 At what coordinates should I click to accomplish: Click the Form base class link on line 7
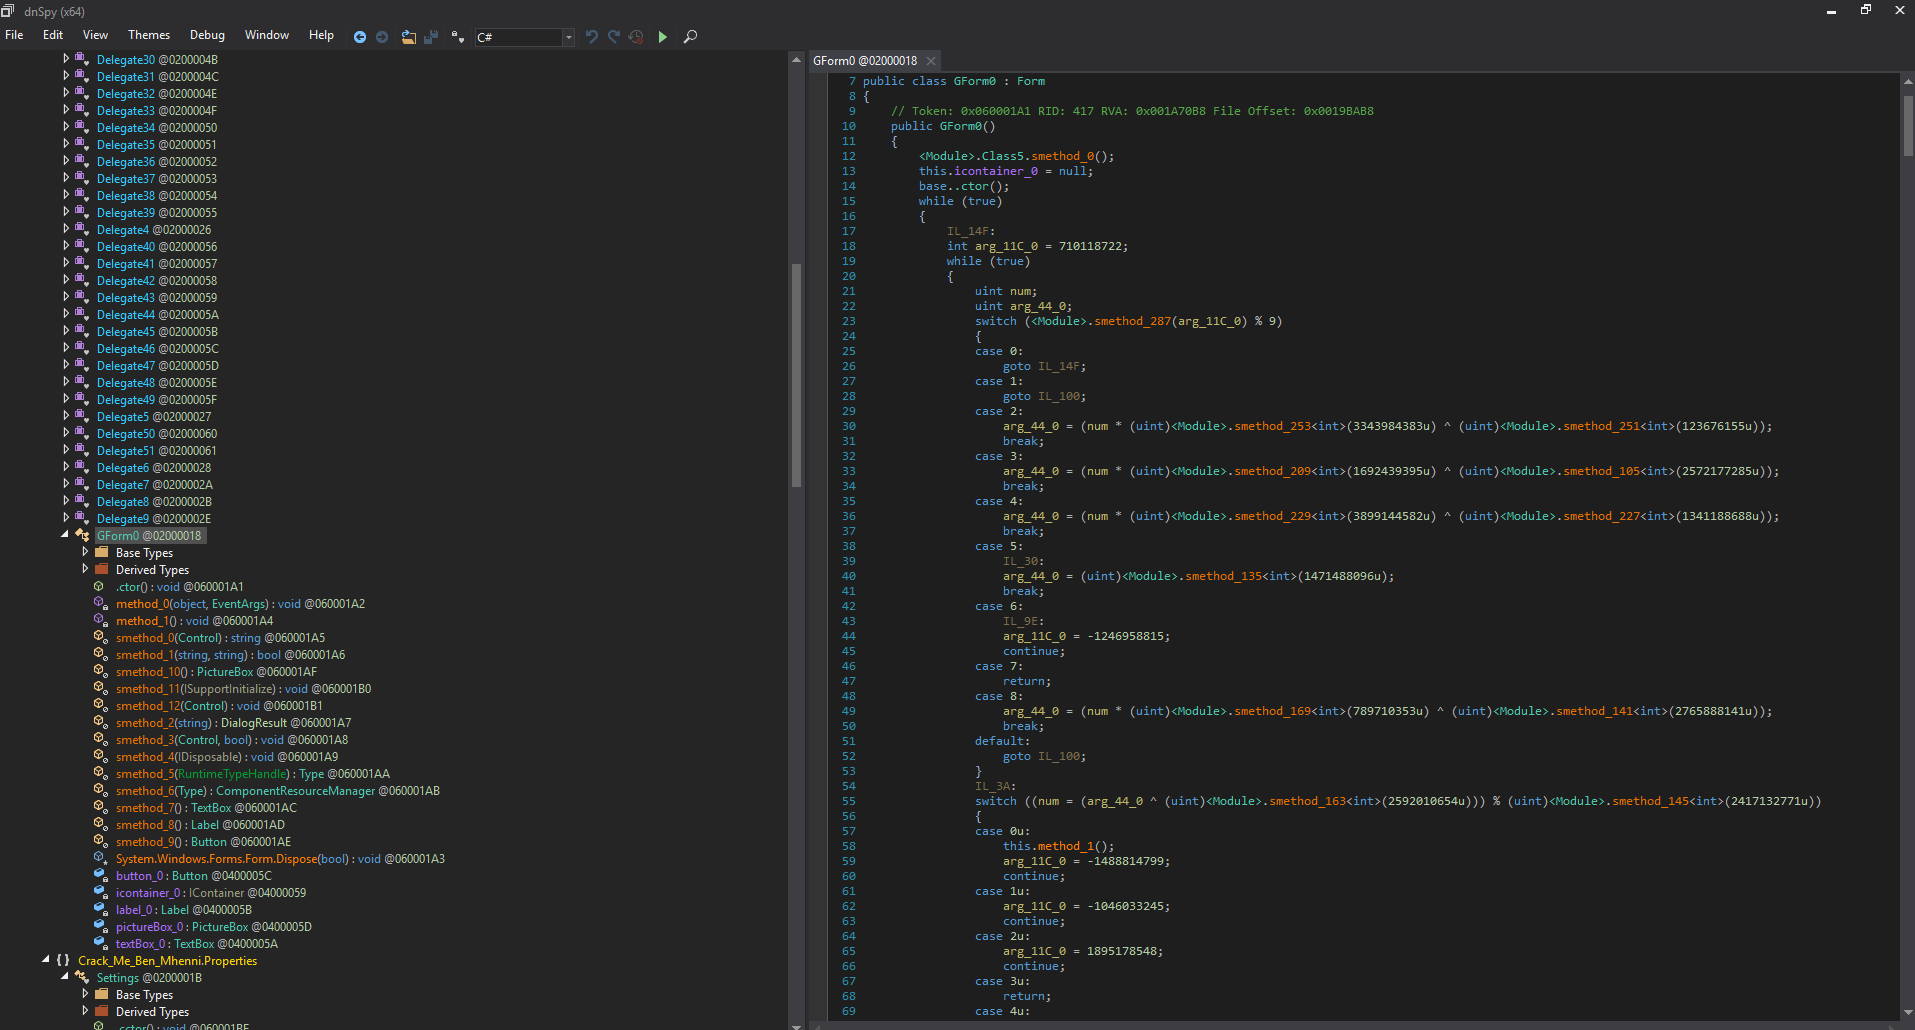(1031, 81)
